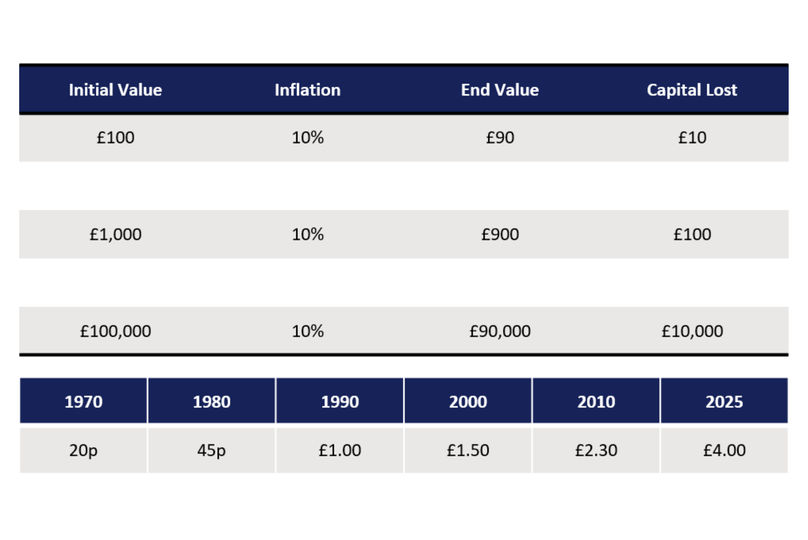Screen dimensions: 808x540
Task: Select the £4.00 price cell
Action: point(724,451)
